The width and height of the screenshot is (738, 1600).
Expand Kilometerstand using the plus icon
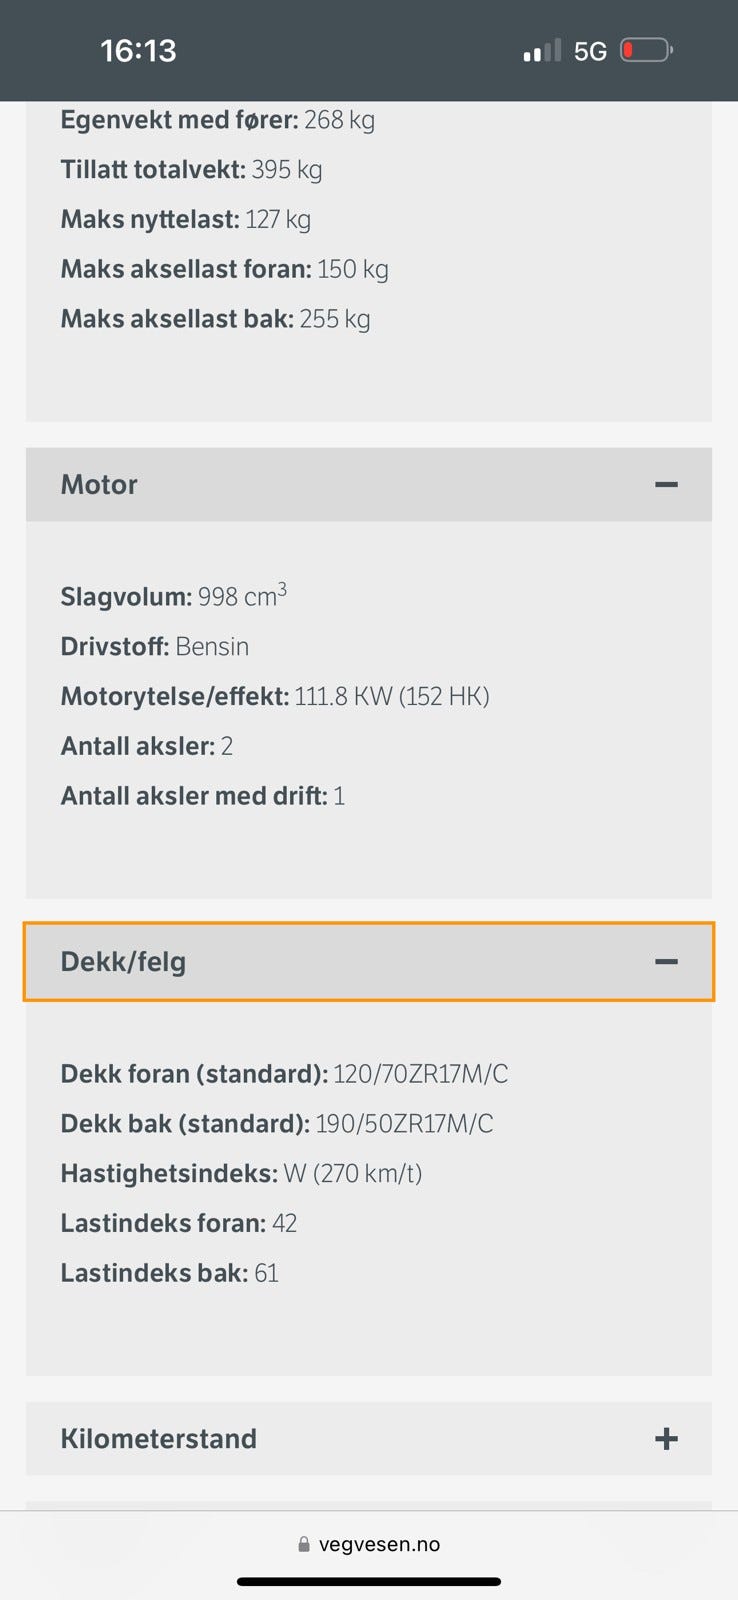point(666,1439)
